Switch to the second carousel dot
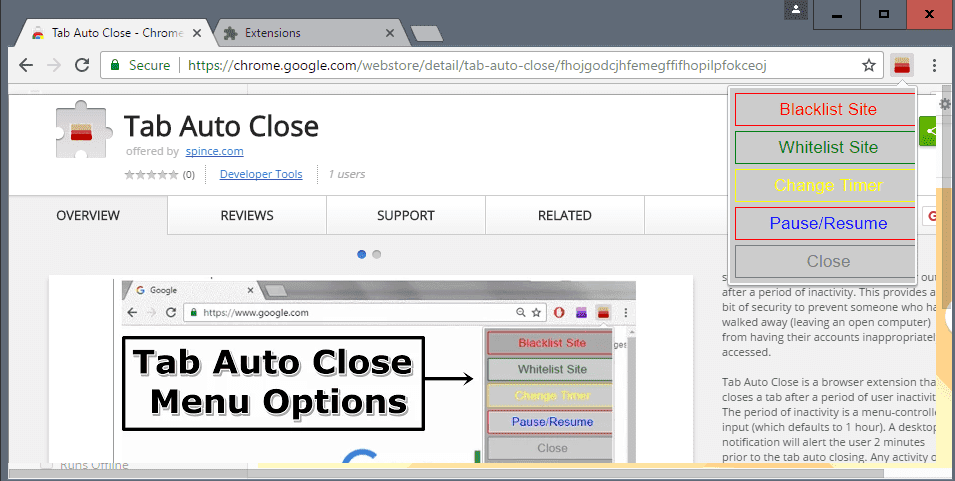 (377, 254)
